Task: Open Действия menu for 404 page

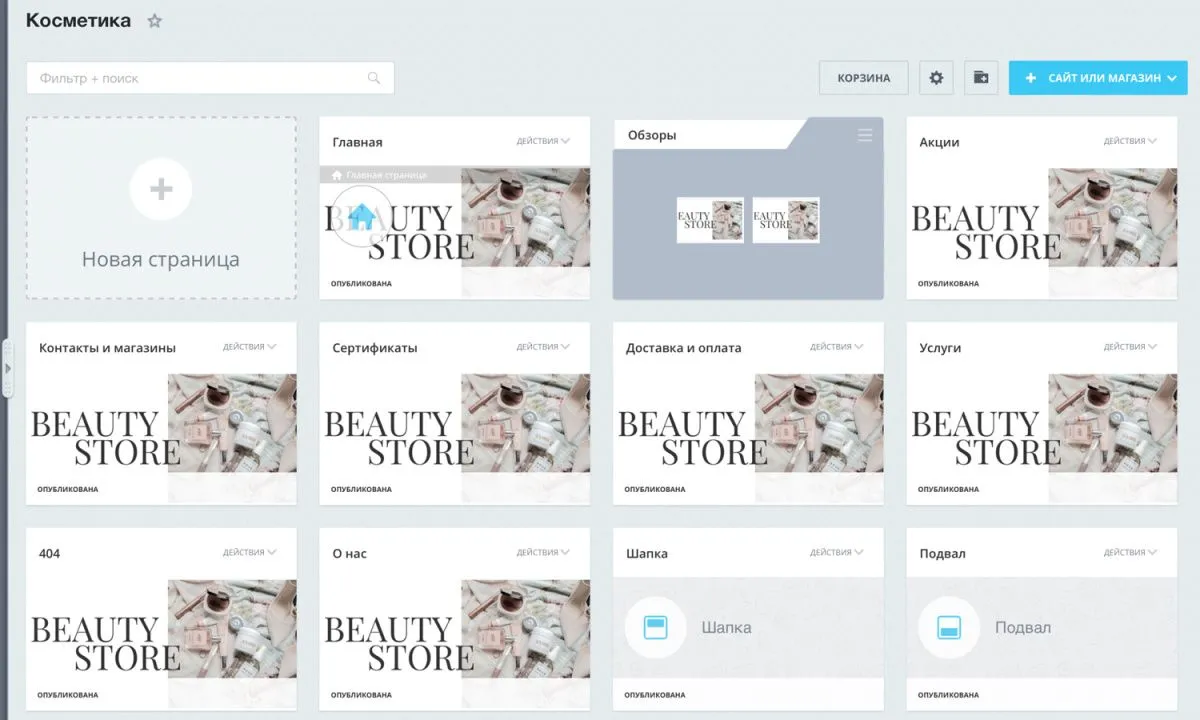Action: pos(250,552)
